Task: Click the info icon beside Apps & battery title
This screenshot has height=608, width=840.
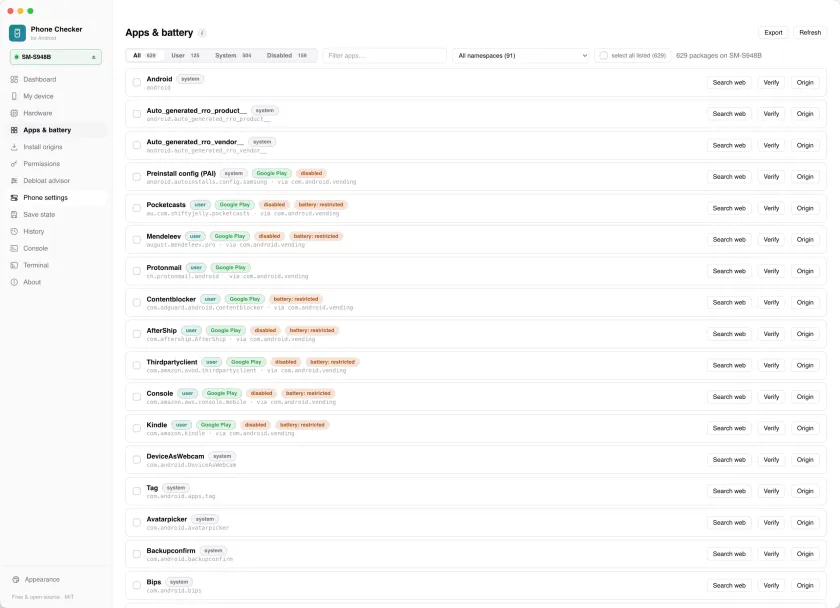Action: point(202,33)
